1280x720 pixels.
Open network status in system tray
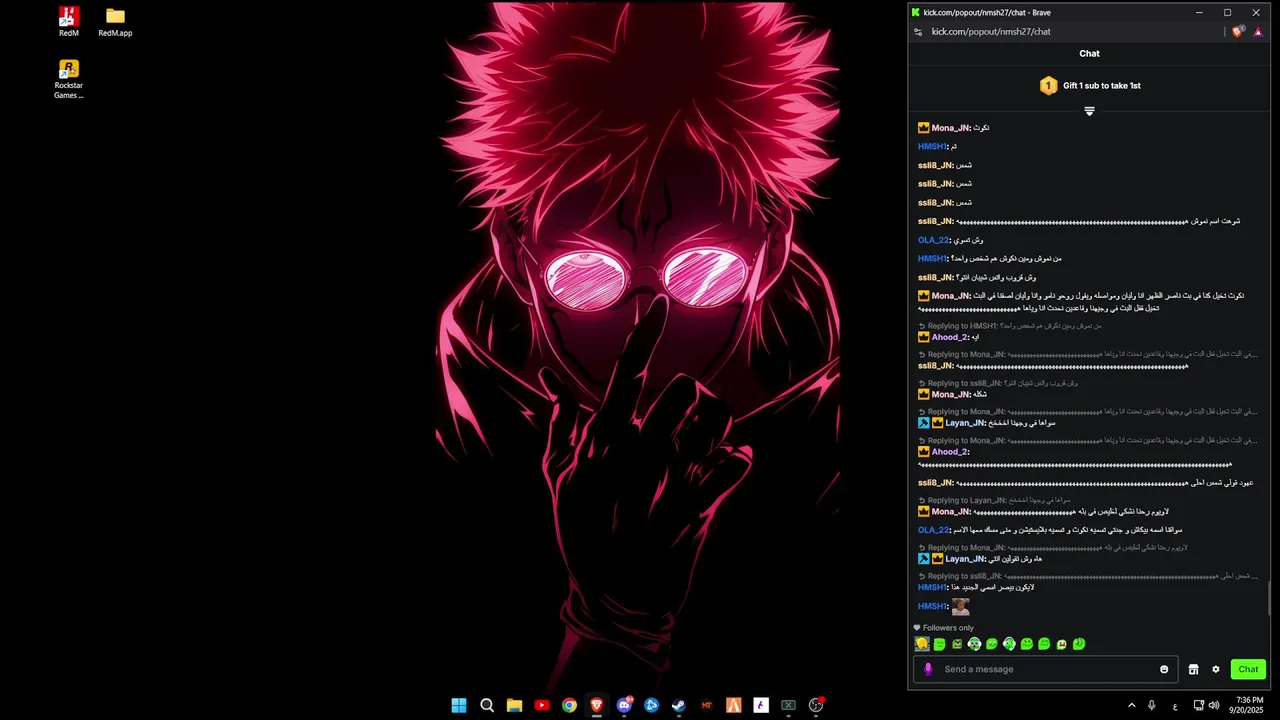1199,705
